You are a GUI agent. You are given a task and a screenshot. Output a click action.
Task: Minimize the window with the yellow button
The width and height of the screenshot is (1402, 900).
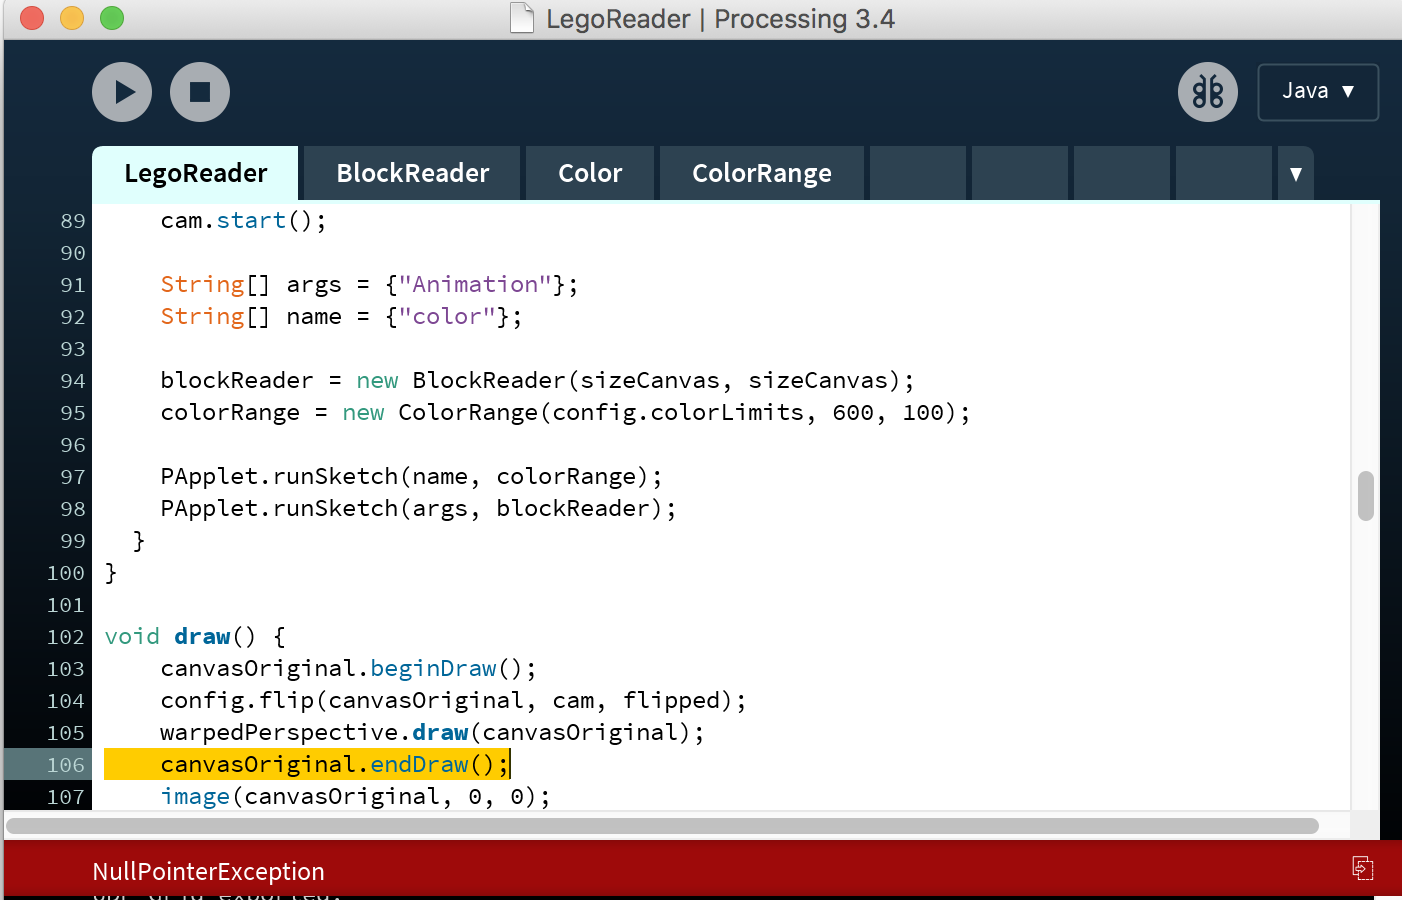point(72,18)
